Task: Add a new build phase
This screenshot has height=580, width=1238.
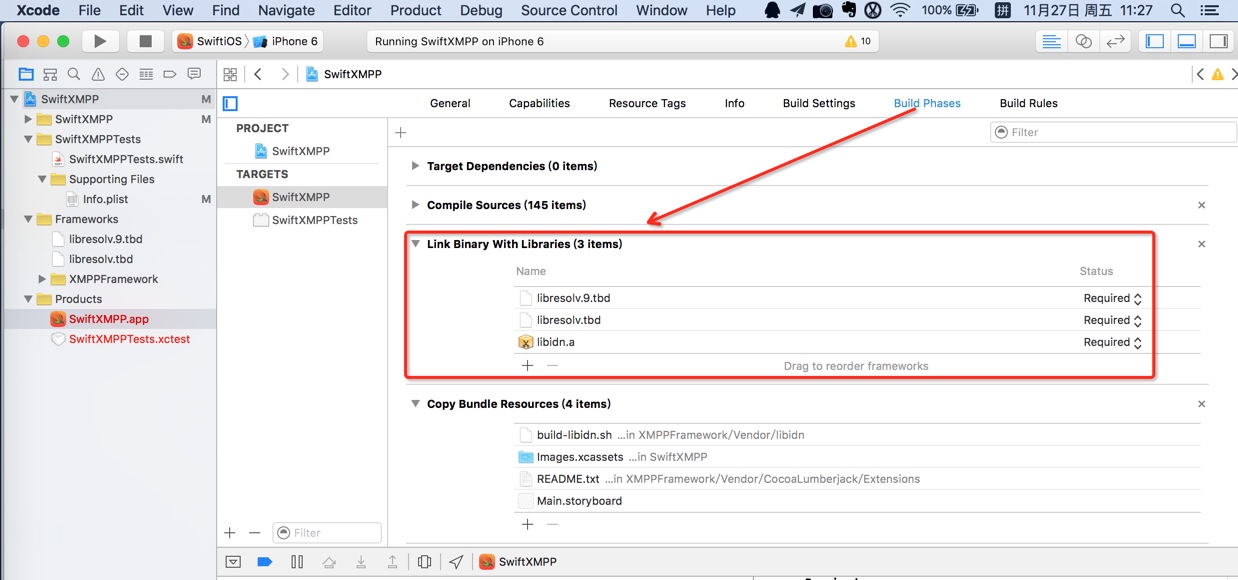Action: 401,132
